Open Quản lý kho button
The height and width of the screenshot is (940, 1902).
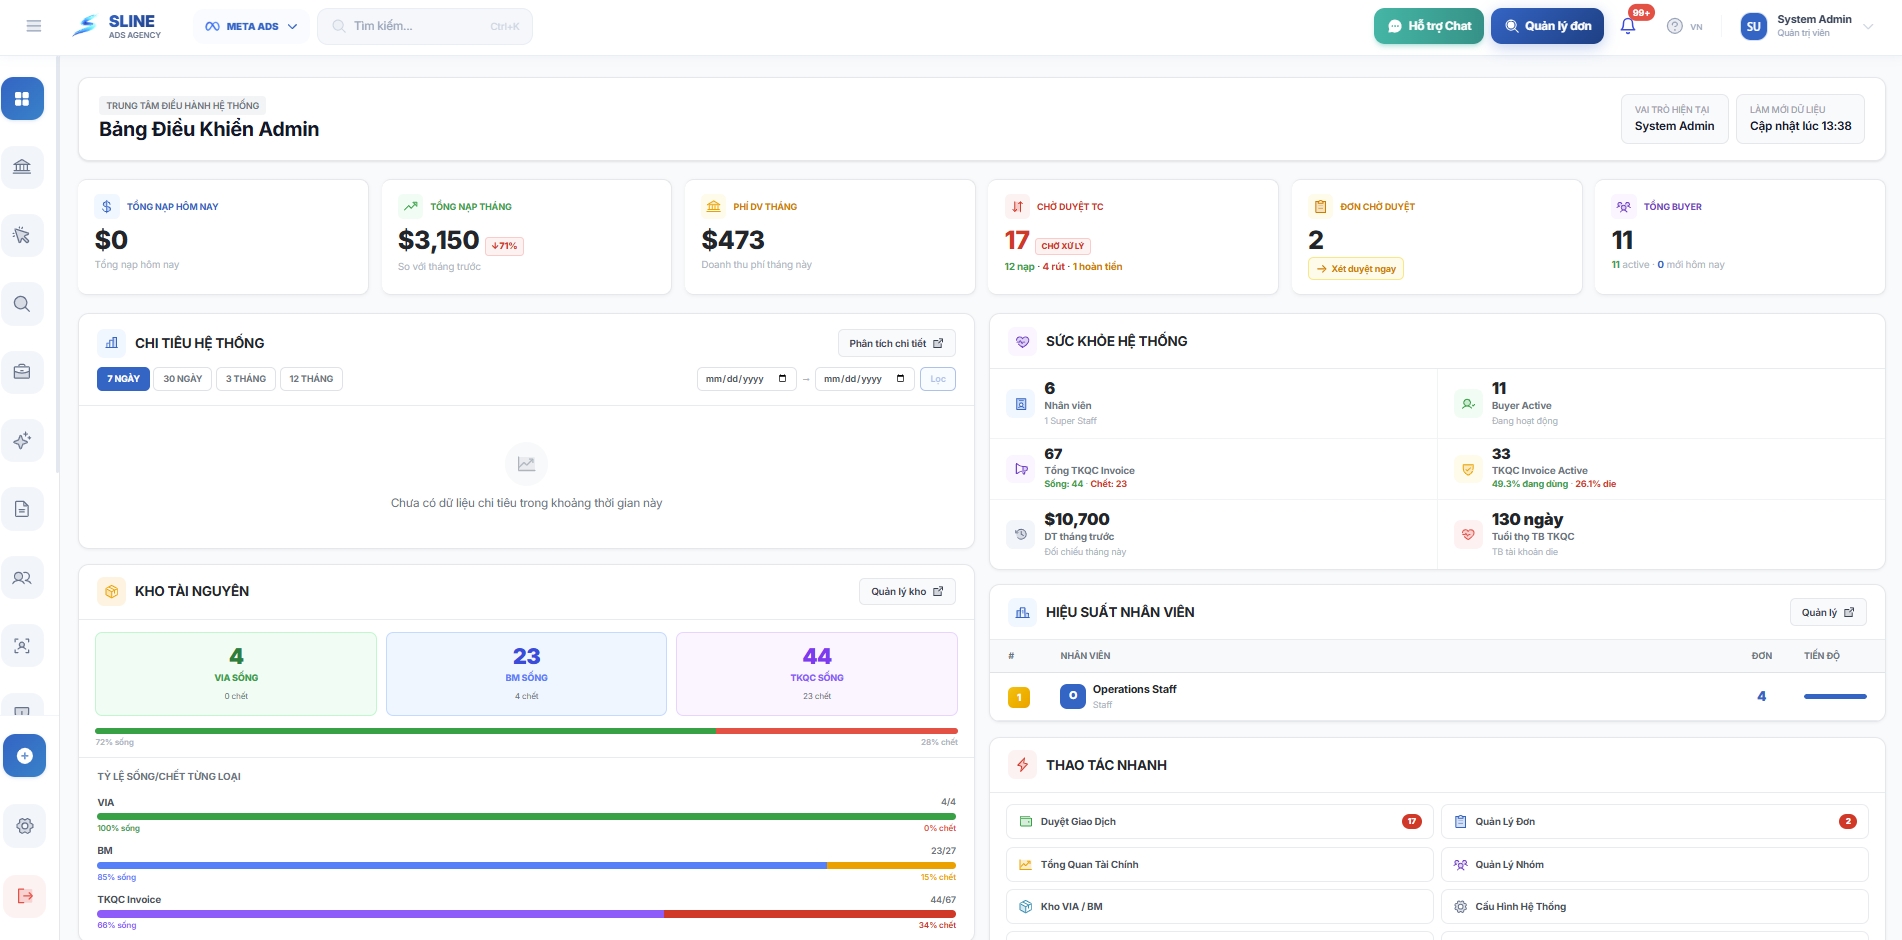click(907, 592)
